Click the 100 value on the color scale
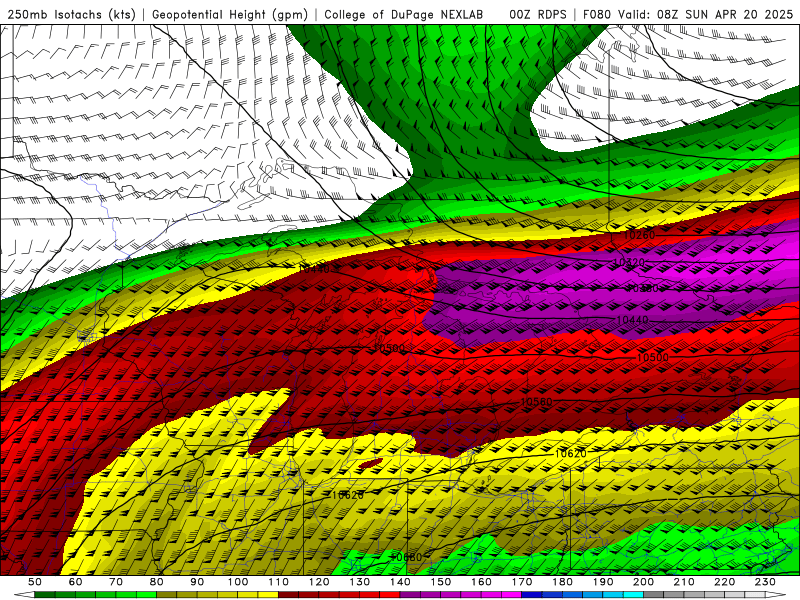Screen dimensions: 800x600 238,582
